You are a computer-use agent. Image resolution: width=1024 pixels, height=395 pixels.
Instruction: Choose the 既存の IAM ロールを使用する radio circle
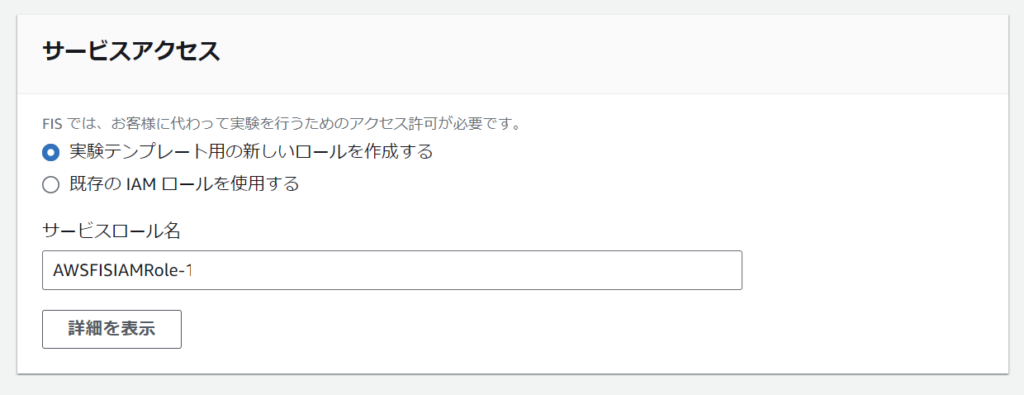tap(51, 185)
